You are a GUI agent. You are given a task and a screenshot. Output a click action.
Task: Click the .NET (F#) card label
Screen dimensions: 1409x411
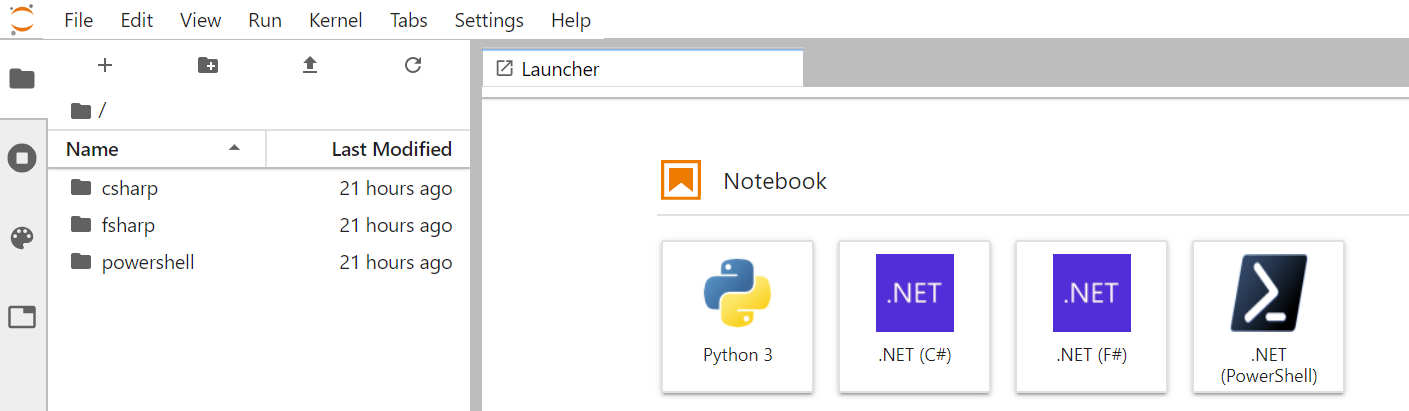click(x=1092, y=355)
